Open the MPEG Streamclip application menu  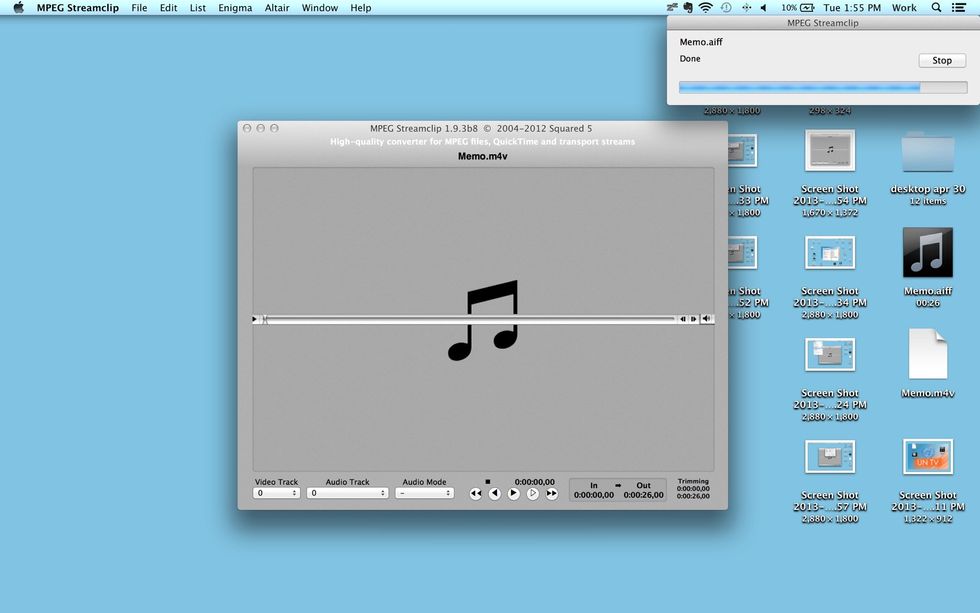coord(78,7)
